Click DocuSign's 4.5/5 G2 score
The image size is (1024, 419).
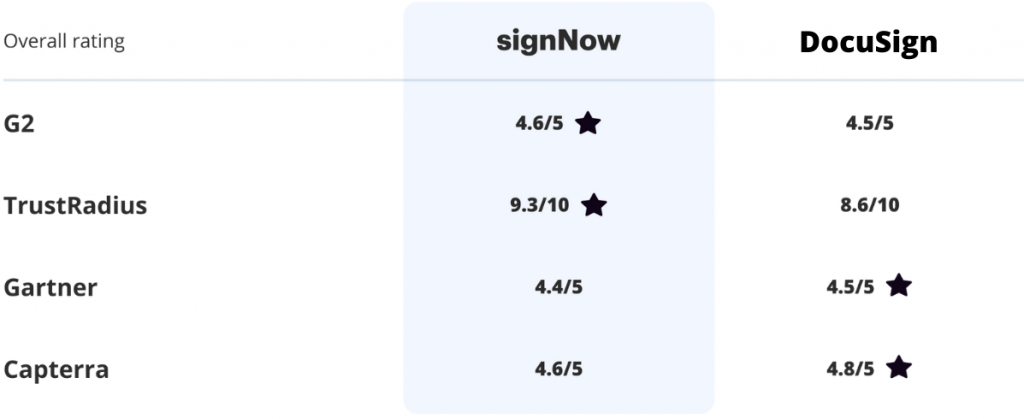(x=869, y=124)
